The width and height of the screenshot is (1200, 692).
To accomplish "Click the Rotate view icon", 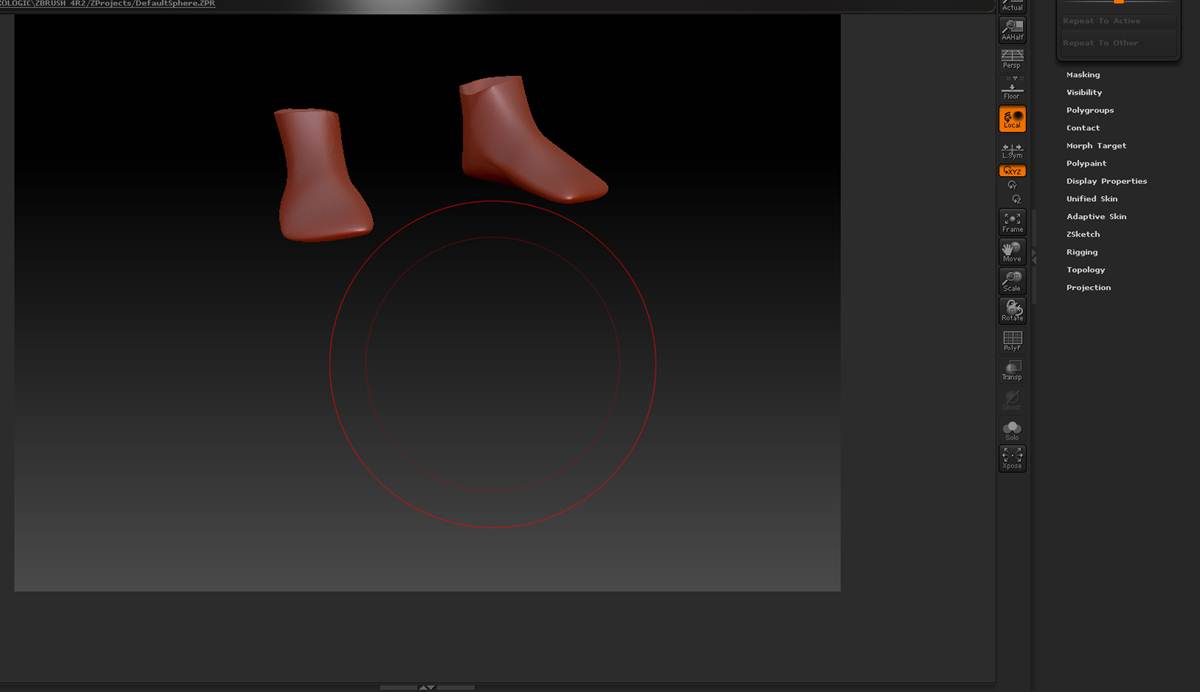I will pyautogui.click(x=1012, y=311).
